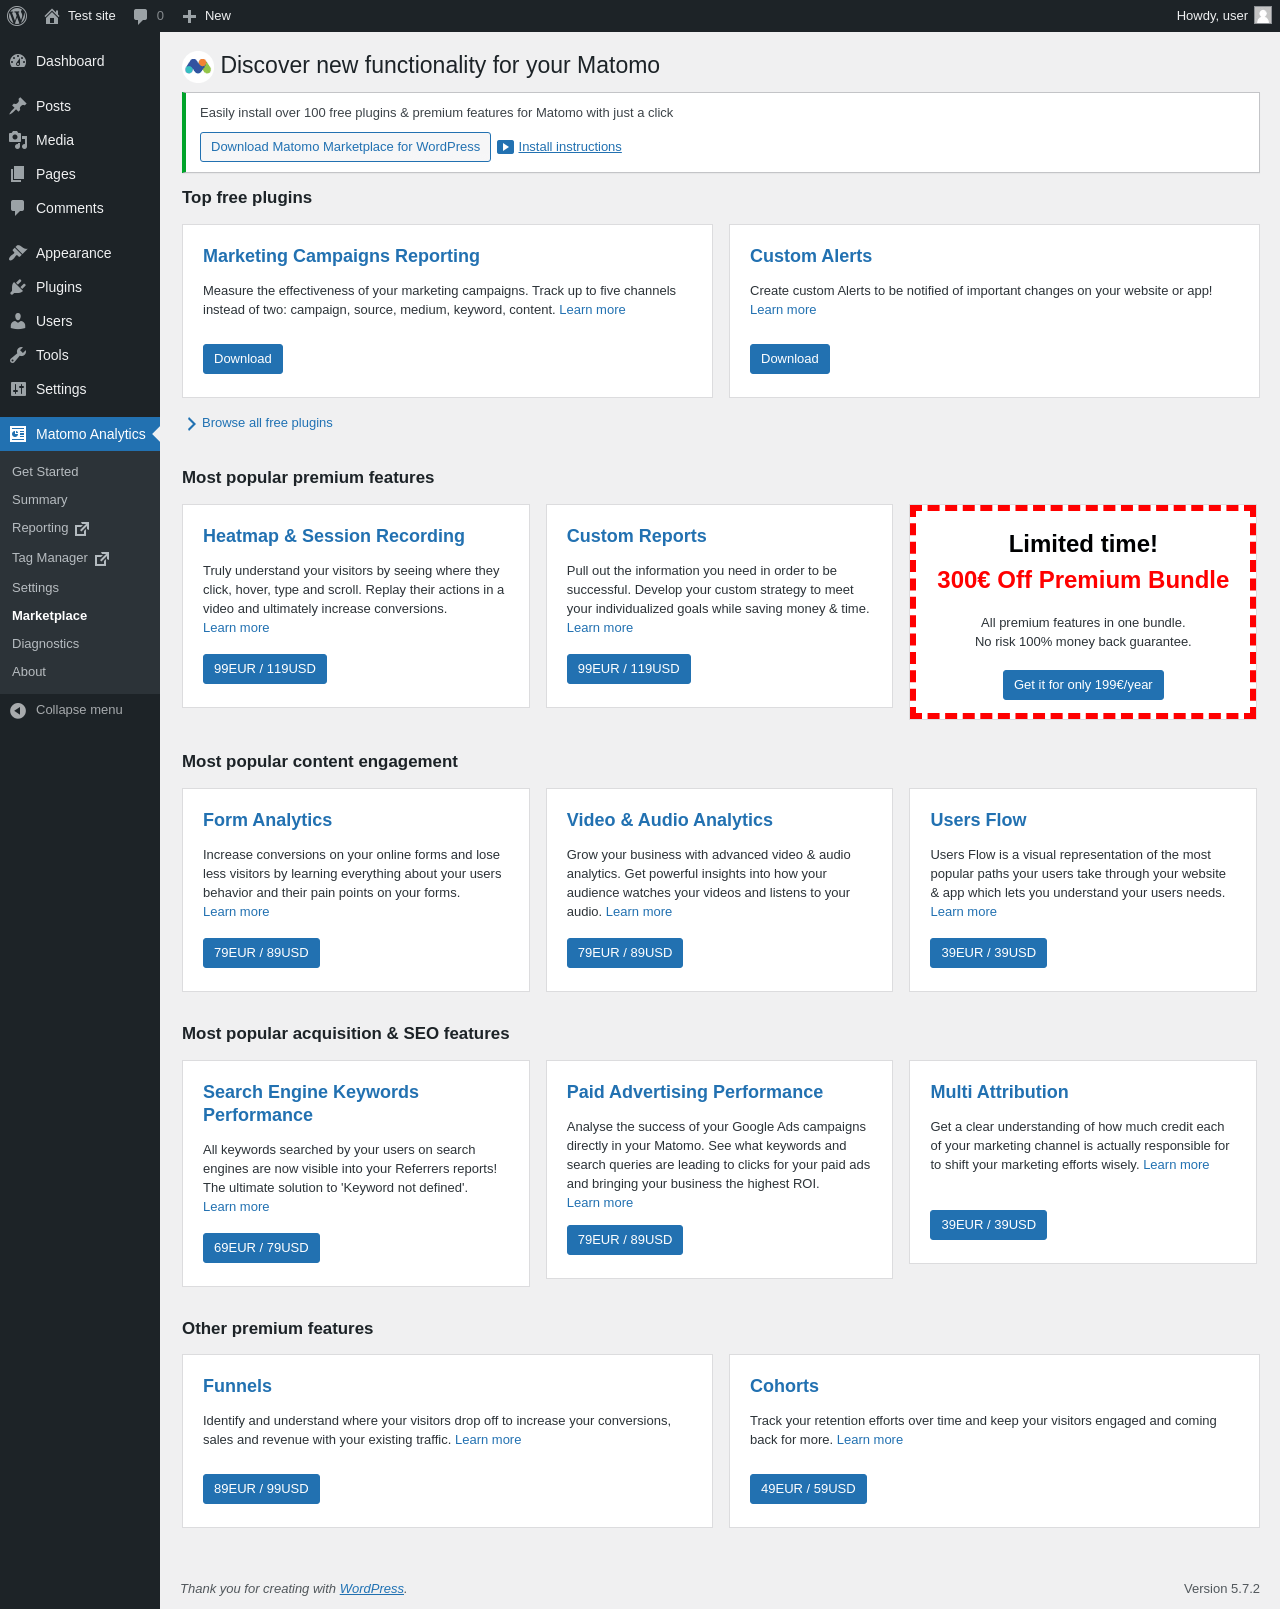Open the Install instructions link

570,147
